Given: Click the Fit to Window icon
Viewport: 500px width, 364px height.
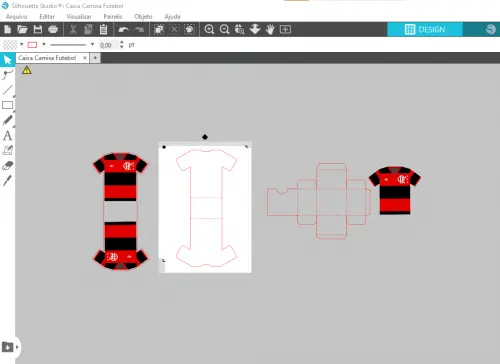Looking at the screenshot, I should click(285, 30).
